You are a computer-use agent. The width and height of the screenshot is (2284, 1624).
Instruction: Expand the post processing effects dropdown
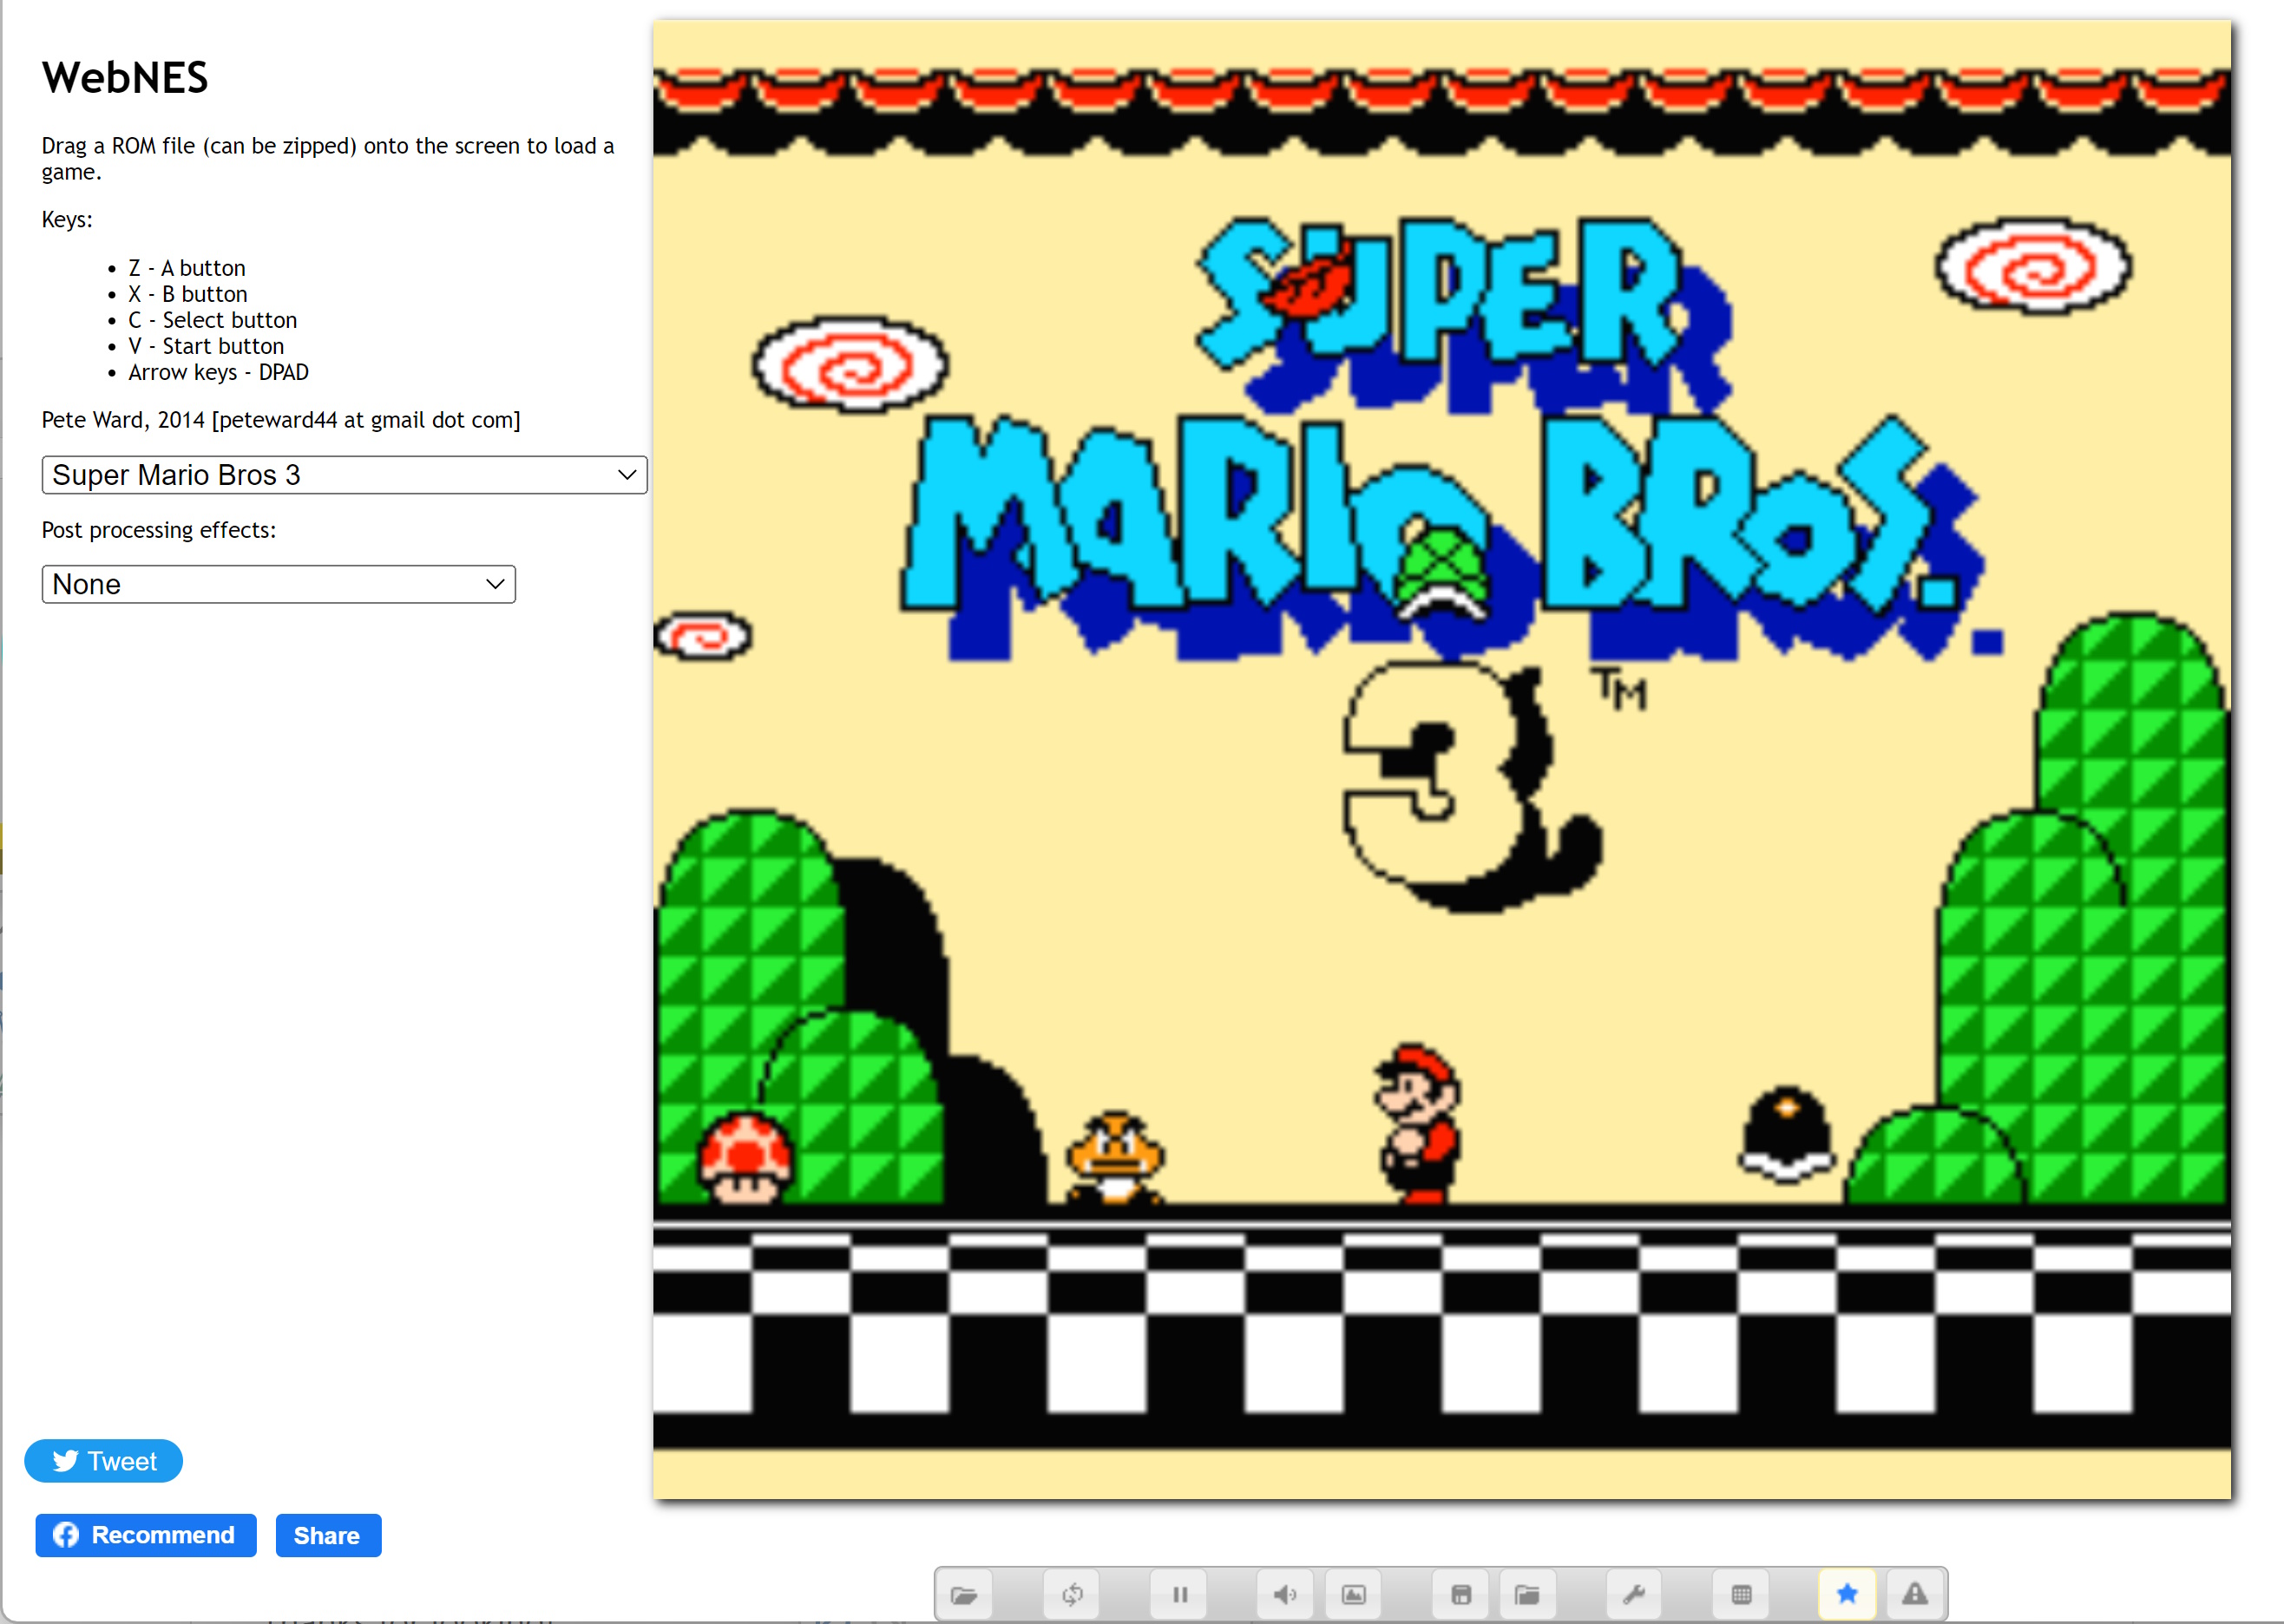(x=278, y=584)
